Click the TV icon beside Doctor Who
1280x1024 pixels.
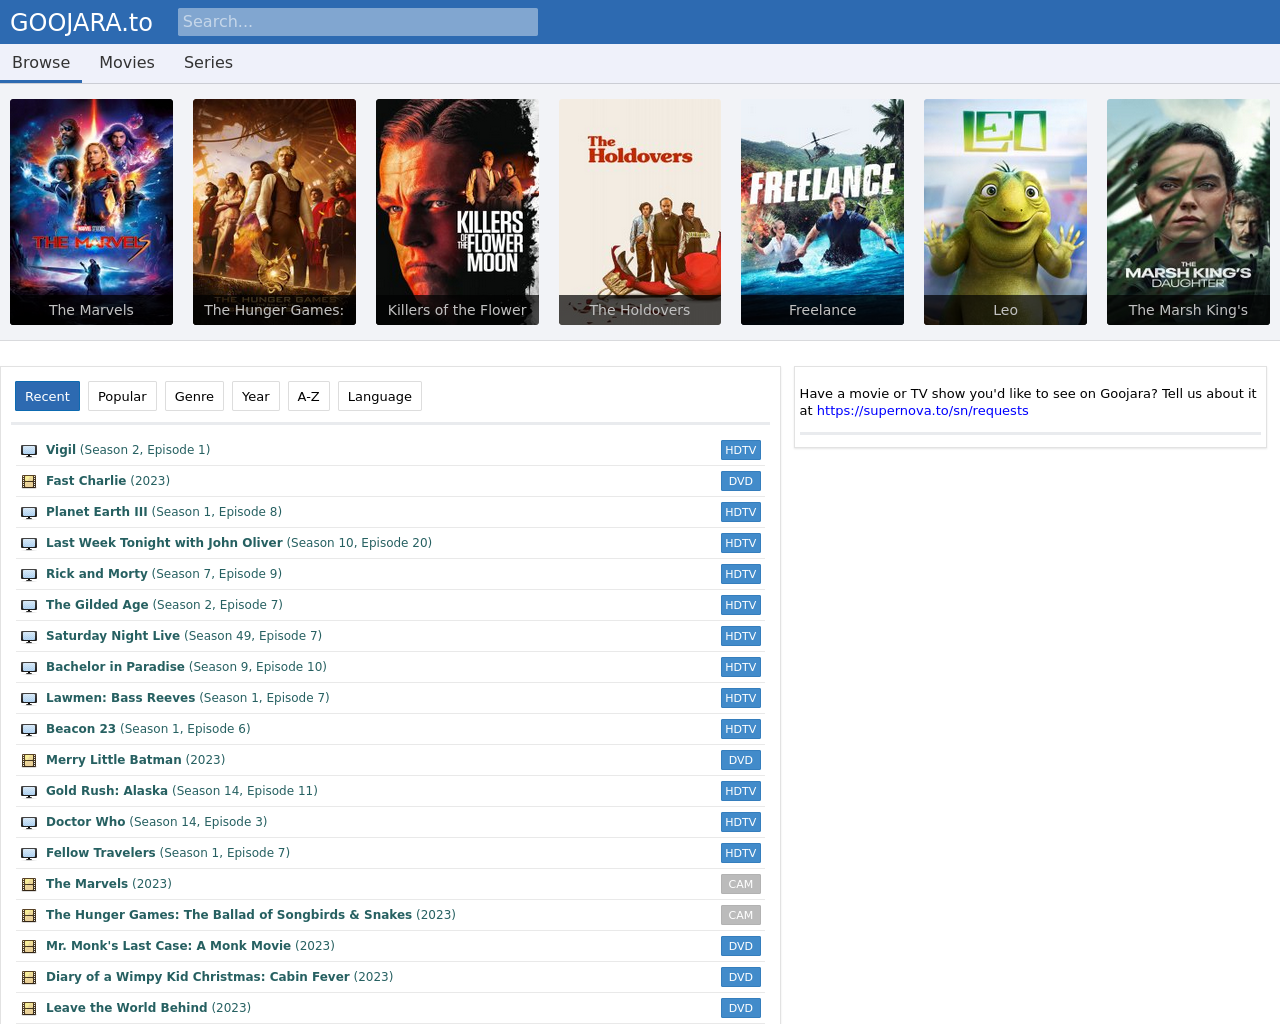click(29, 823)
